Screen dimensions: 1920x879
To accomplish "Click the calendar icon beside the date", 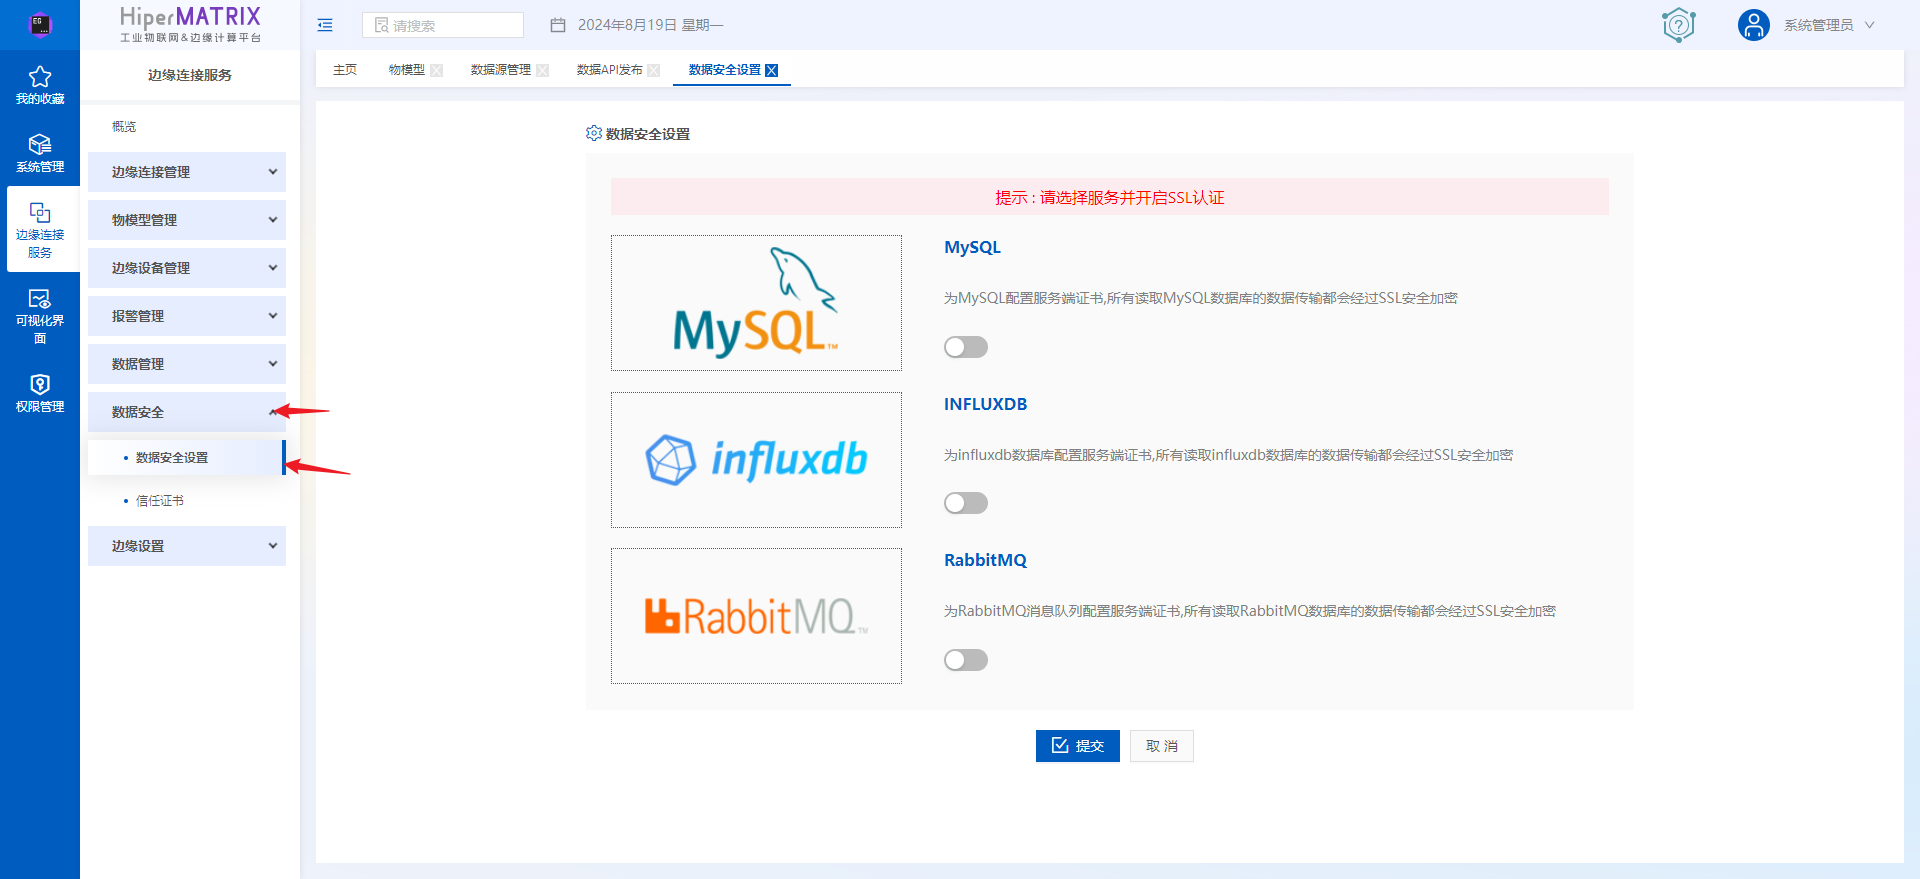I will pyautogui.click(x=558, y=25).
